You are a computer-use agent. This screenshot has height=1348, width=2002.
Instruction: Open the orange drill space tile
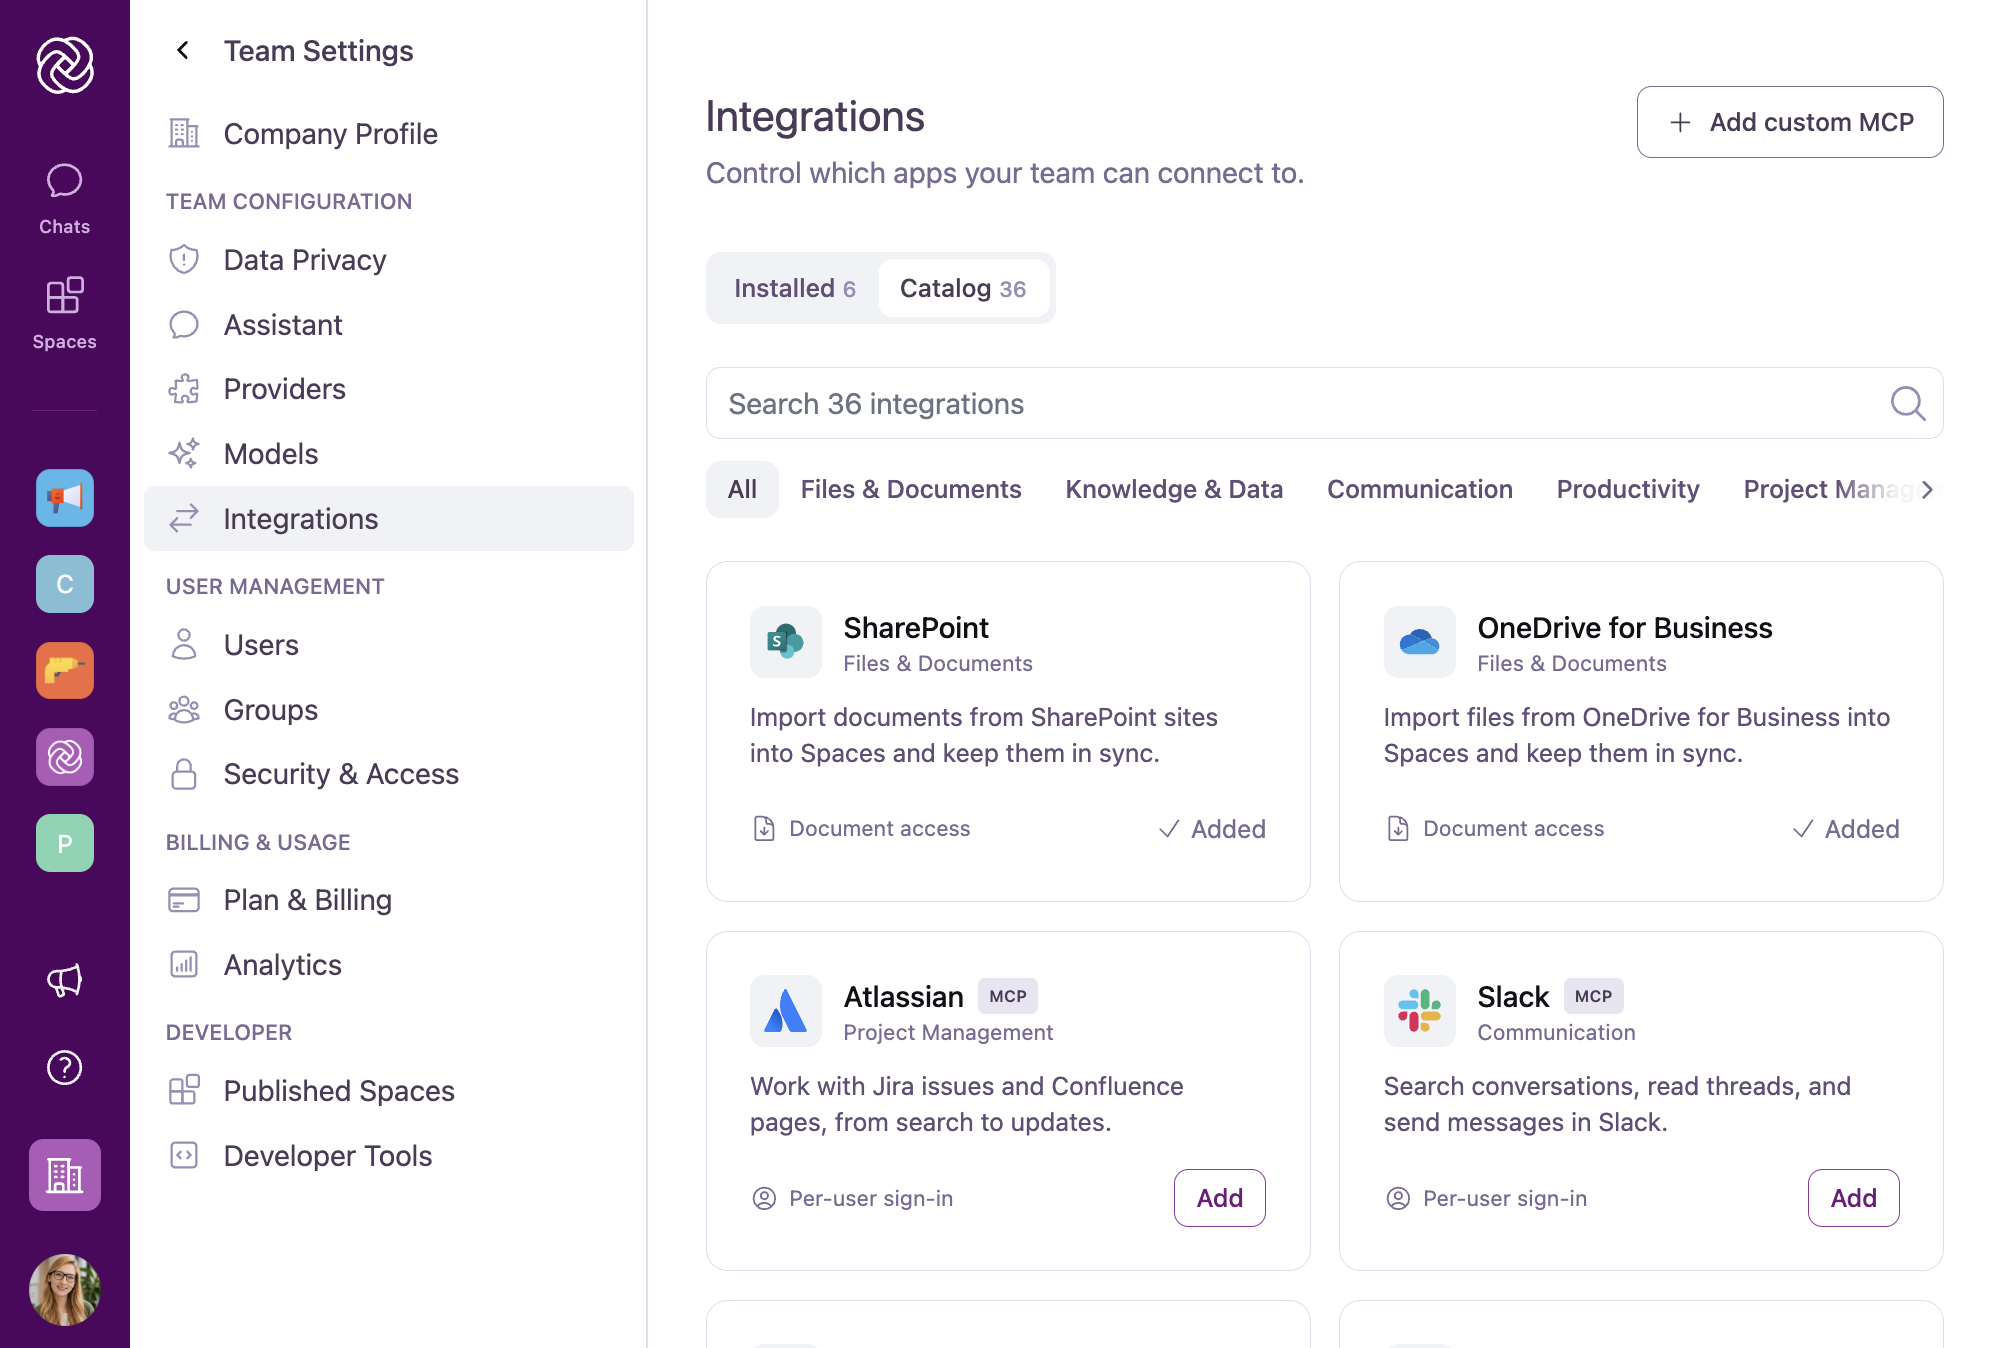pos(65,670)
